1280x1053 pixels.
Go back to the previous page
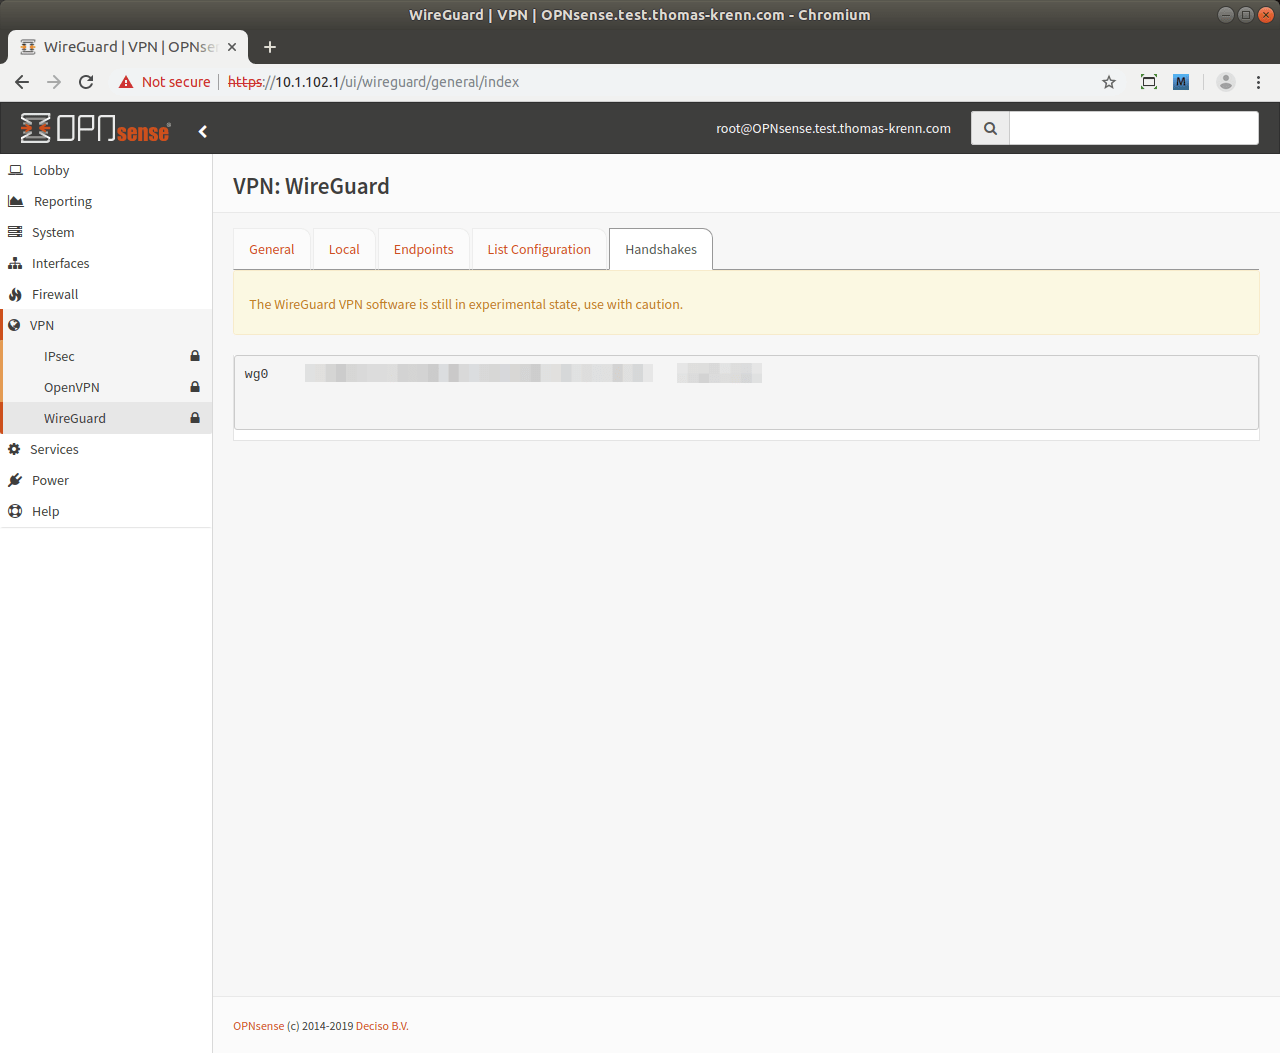pyautogui.click(x=22, y=82)
